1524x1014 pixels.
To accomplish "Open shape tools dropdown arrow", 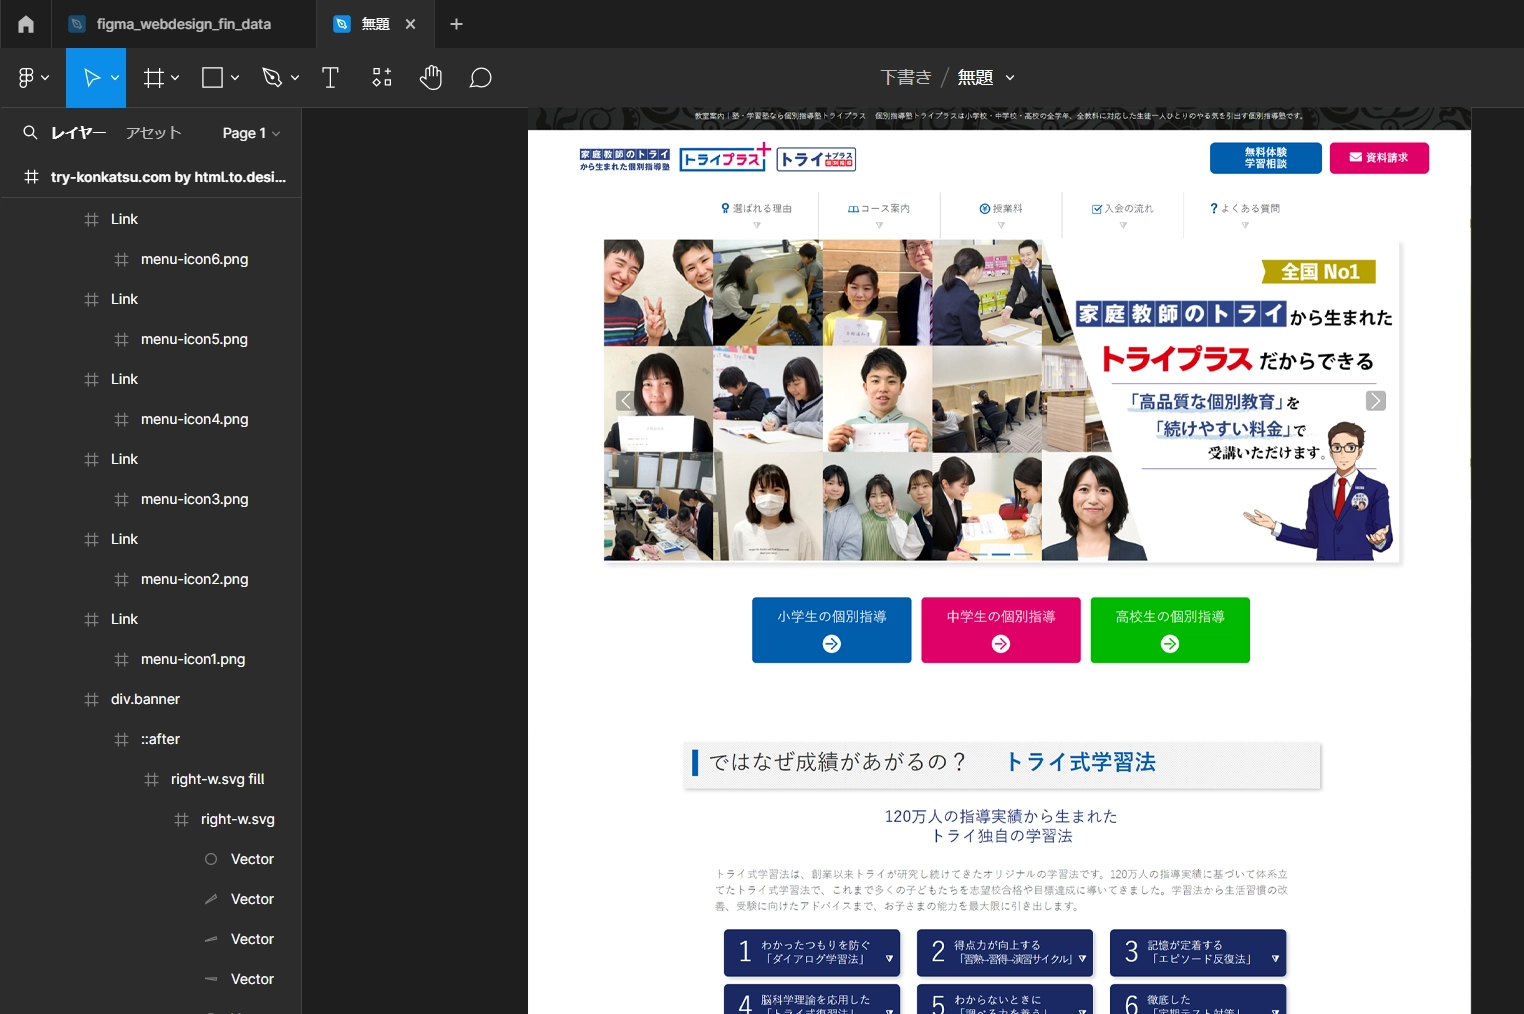I will click(x=235, y=77).
